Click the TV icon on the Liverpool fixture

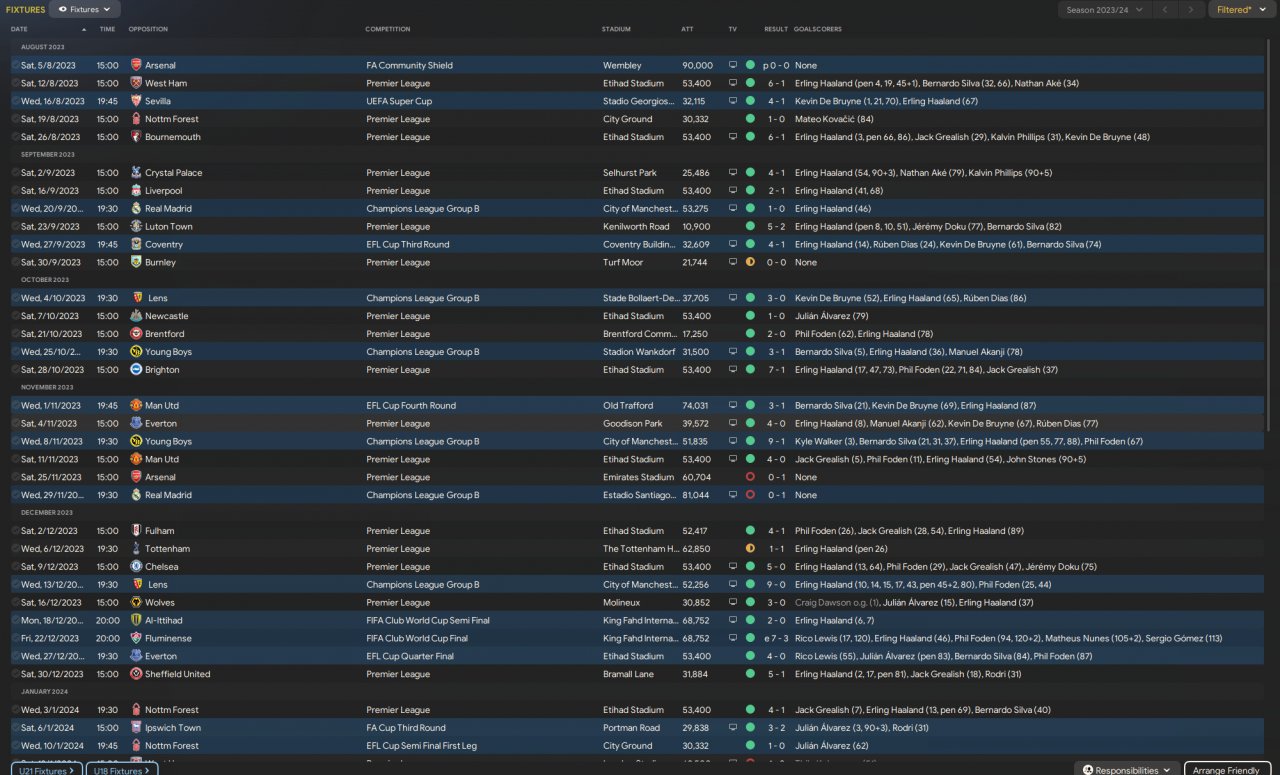[x=732, y=191]
